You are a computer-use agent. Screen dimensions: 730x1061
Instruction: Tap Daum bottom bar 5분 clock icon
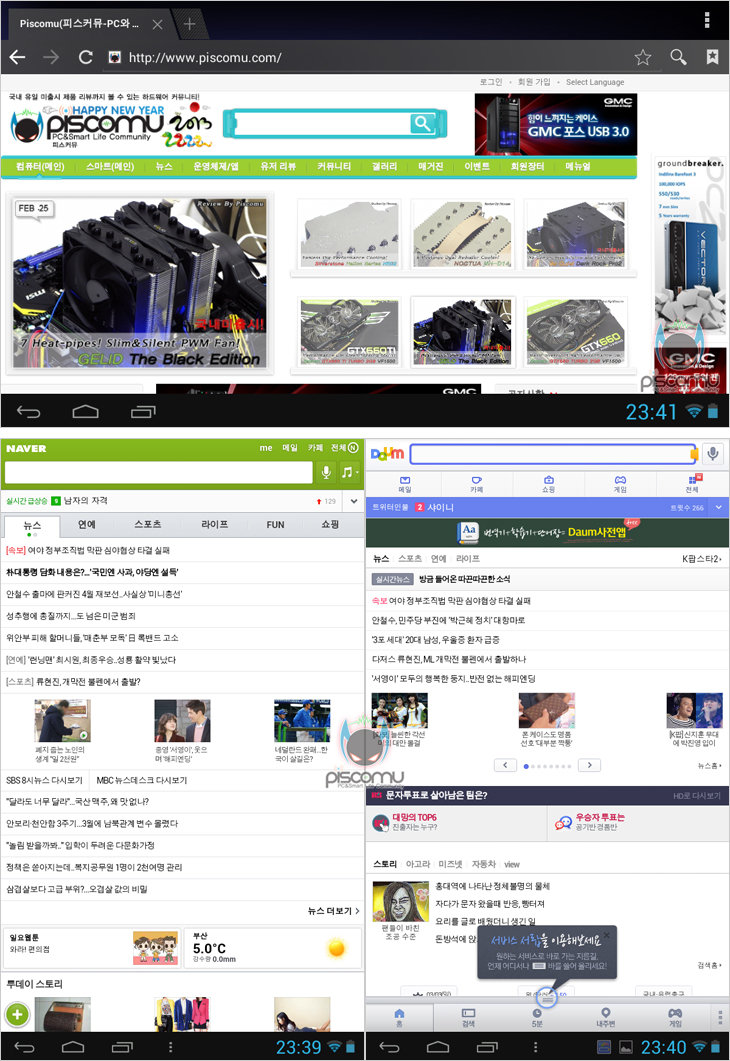coord(537,1017)
